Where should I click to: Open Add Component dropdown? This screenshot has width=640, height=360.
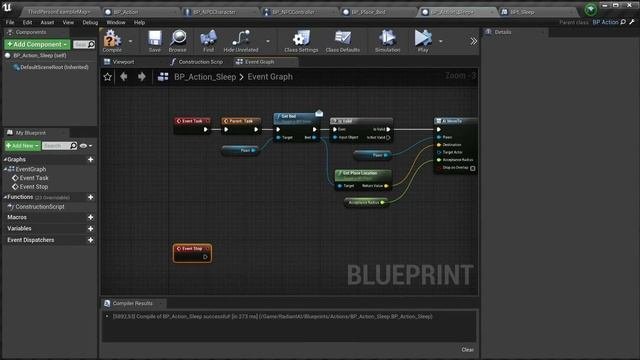point(37,44)
